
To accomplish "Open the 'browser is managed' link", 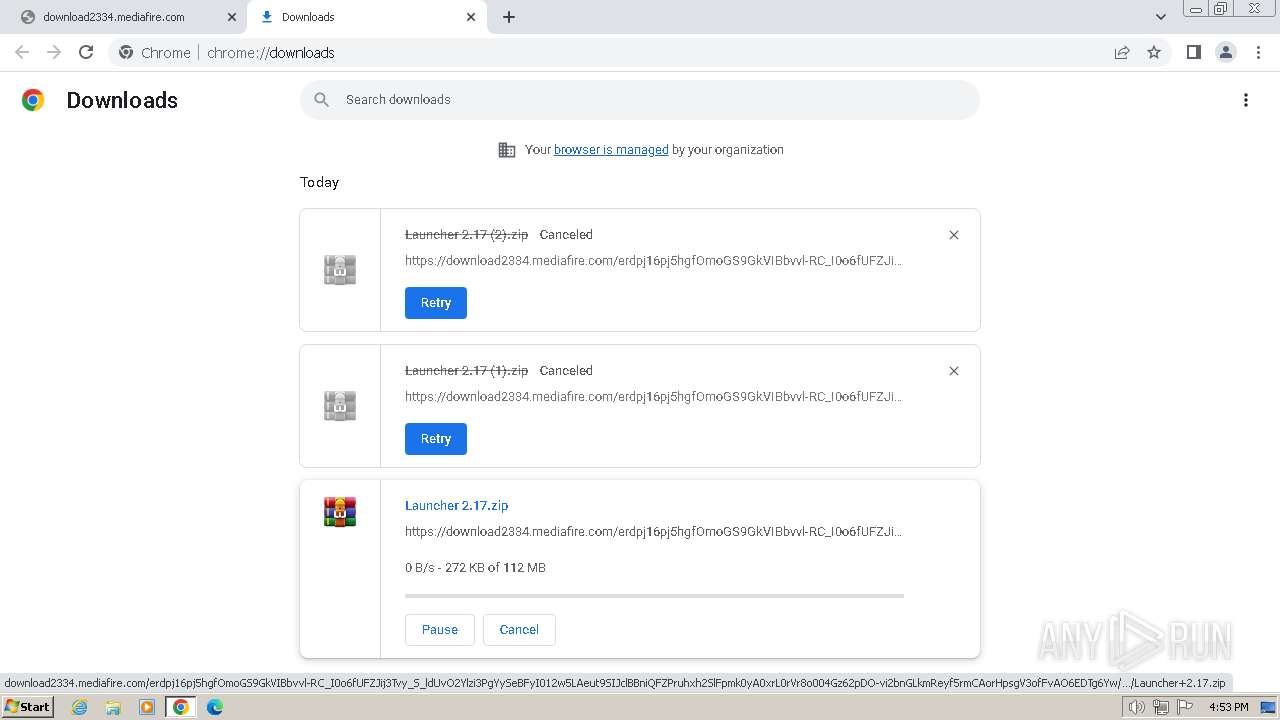I will point(611,150).
